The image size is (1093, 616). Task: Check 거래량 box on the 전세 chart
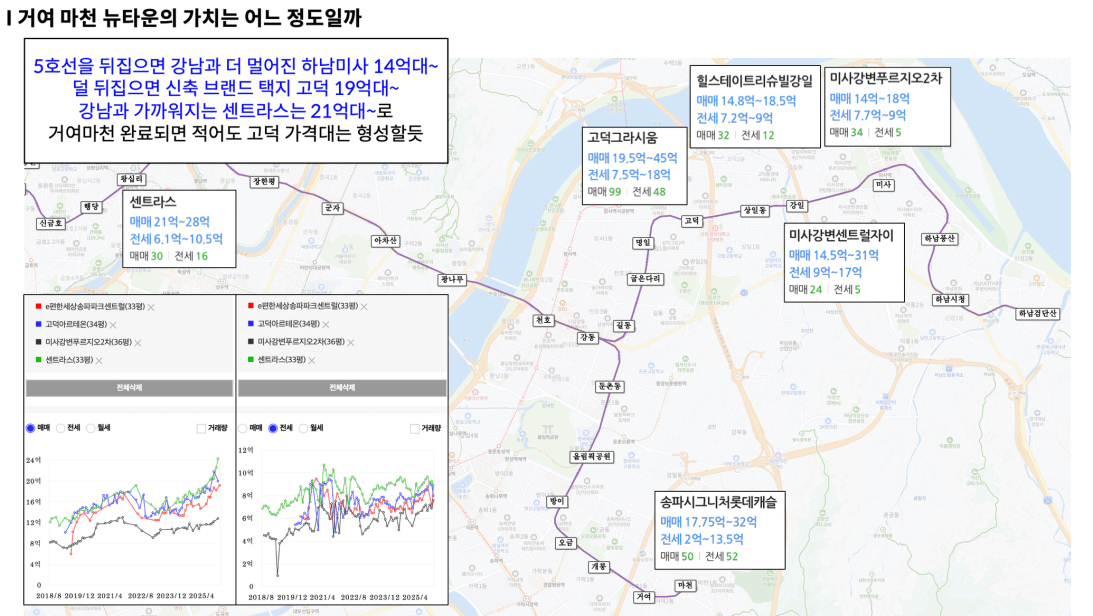click(413, 428)
